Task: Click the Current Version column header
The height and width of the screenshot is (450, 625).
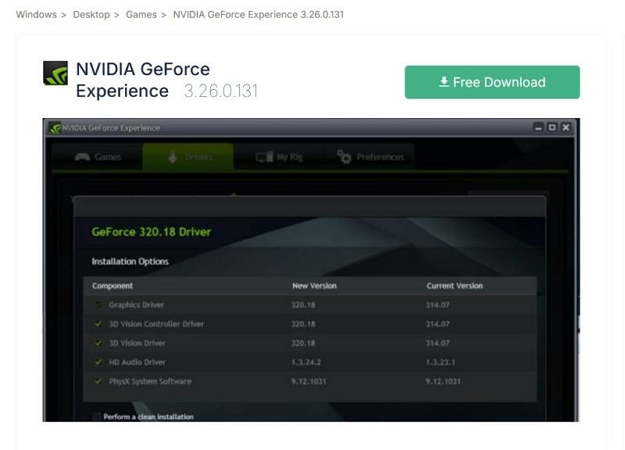Action: (x=455, y=286)
